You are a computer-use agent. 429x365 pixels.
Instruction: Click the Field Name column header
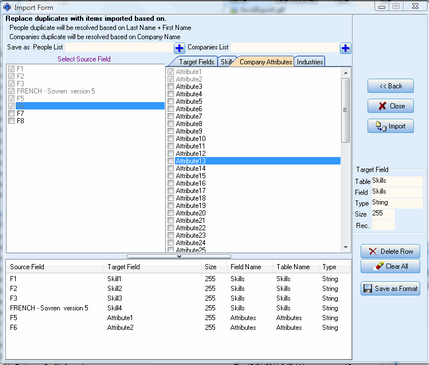click(x=250, y=267)
